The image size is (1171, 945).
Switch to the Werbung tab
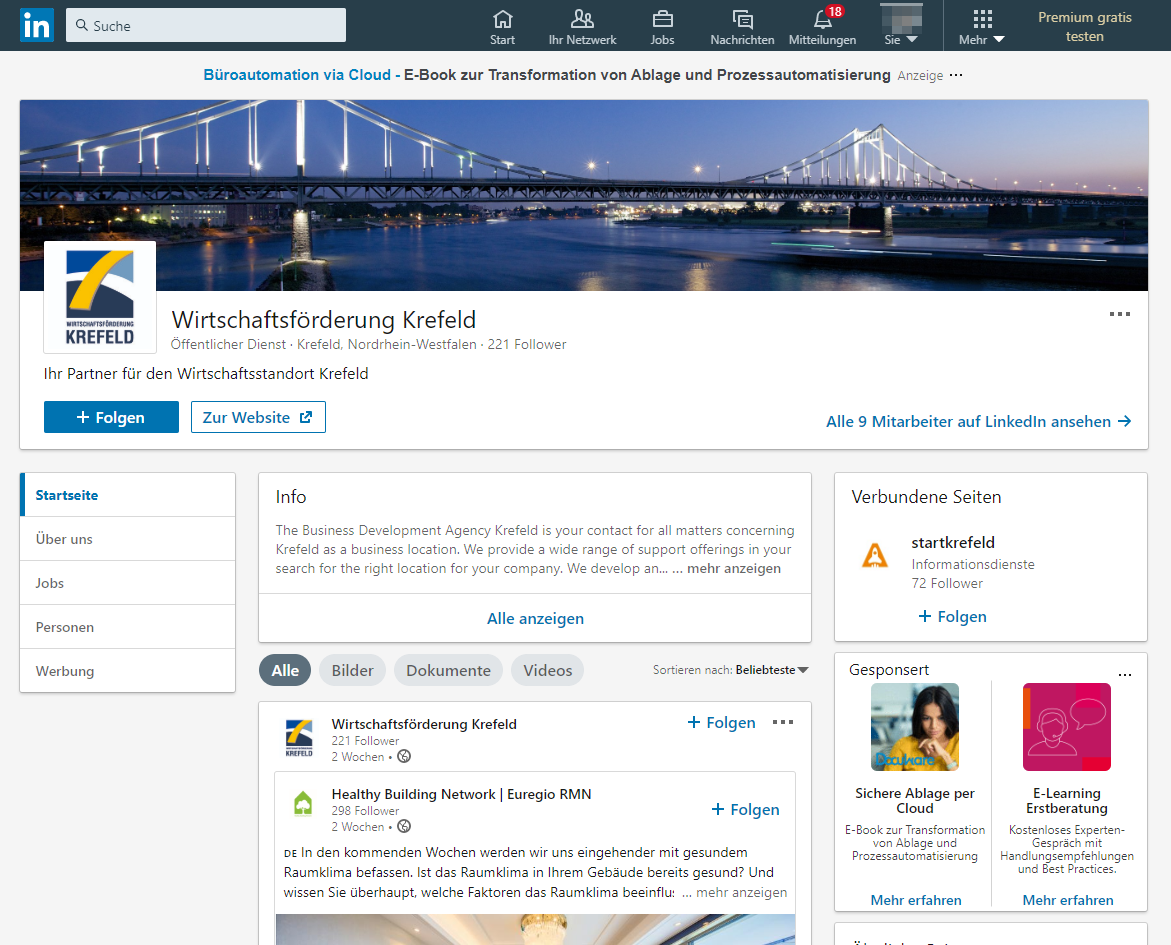[128, 671]
